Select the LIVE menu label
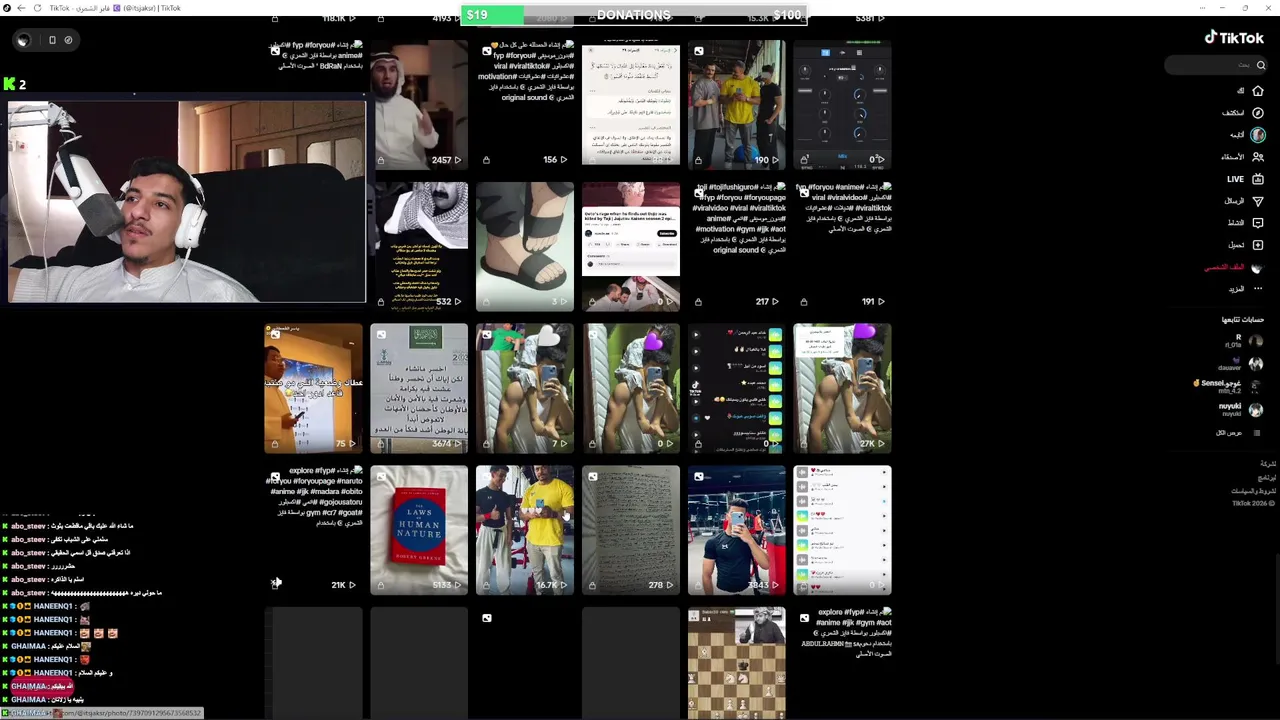1280x720 pixels. (x=1235, y=179)
